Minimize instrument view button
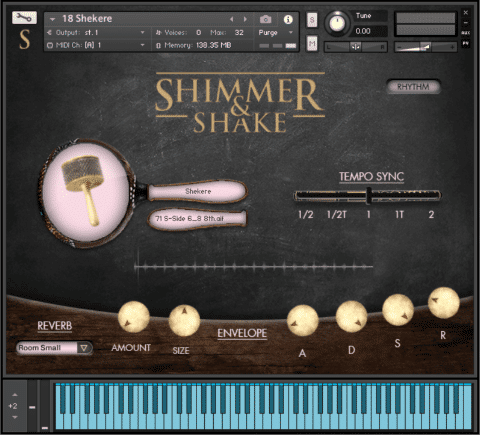This screenshot has height=435, width=480. pyautogui.click(x=466, y=23)
